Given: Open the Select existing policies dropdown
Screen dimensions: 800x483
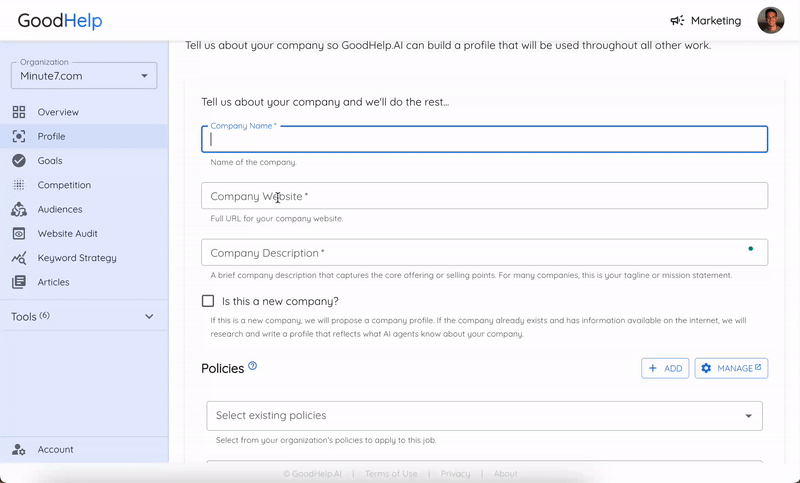Looking at the screenshot, I should pyautogui.click(x=484, y=416).
